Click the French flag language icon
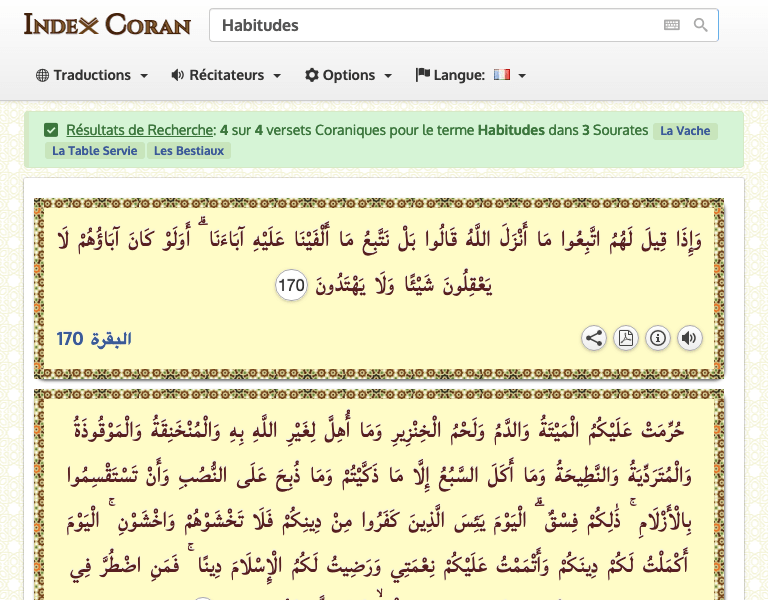The image size is (768, 600). 502,75
